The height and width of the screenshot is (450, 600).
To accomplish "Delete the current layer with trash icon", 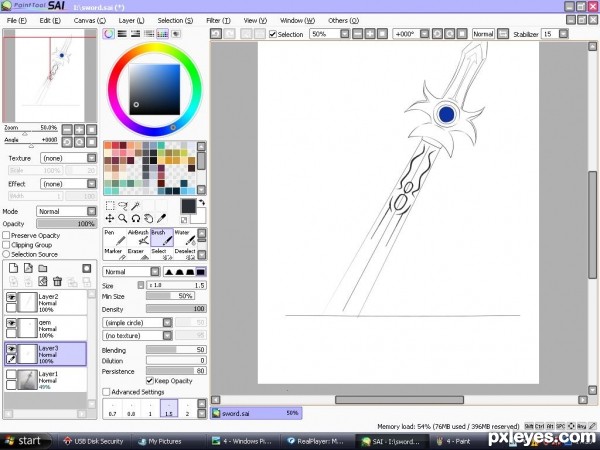I will point(57,282).
